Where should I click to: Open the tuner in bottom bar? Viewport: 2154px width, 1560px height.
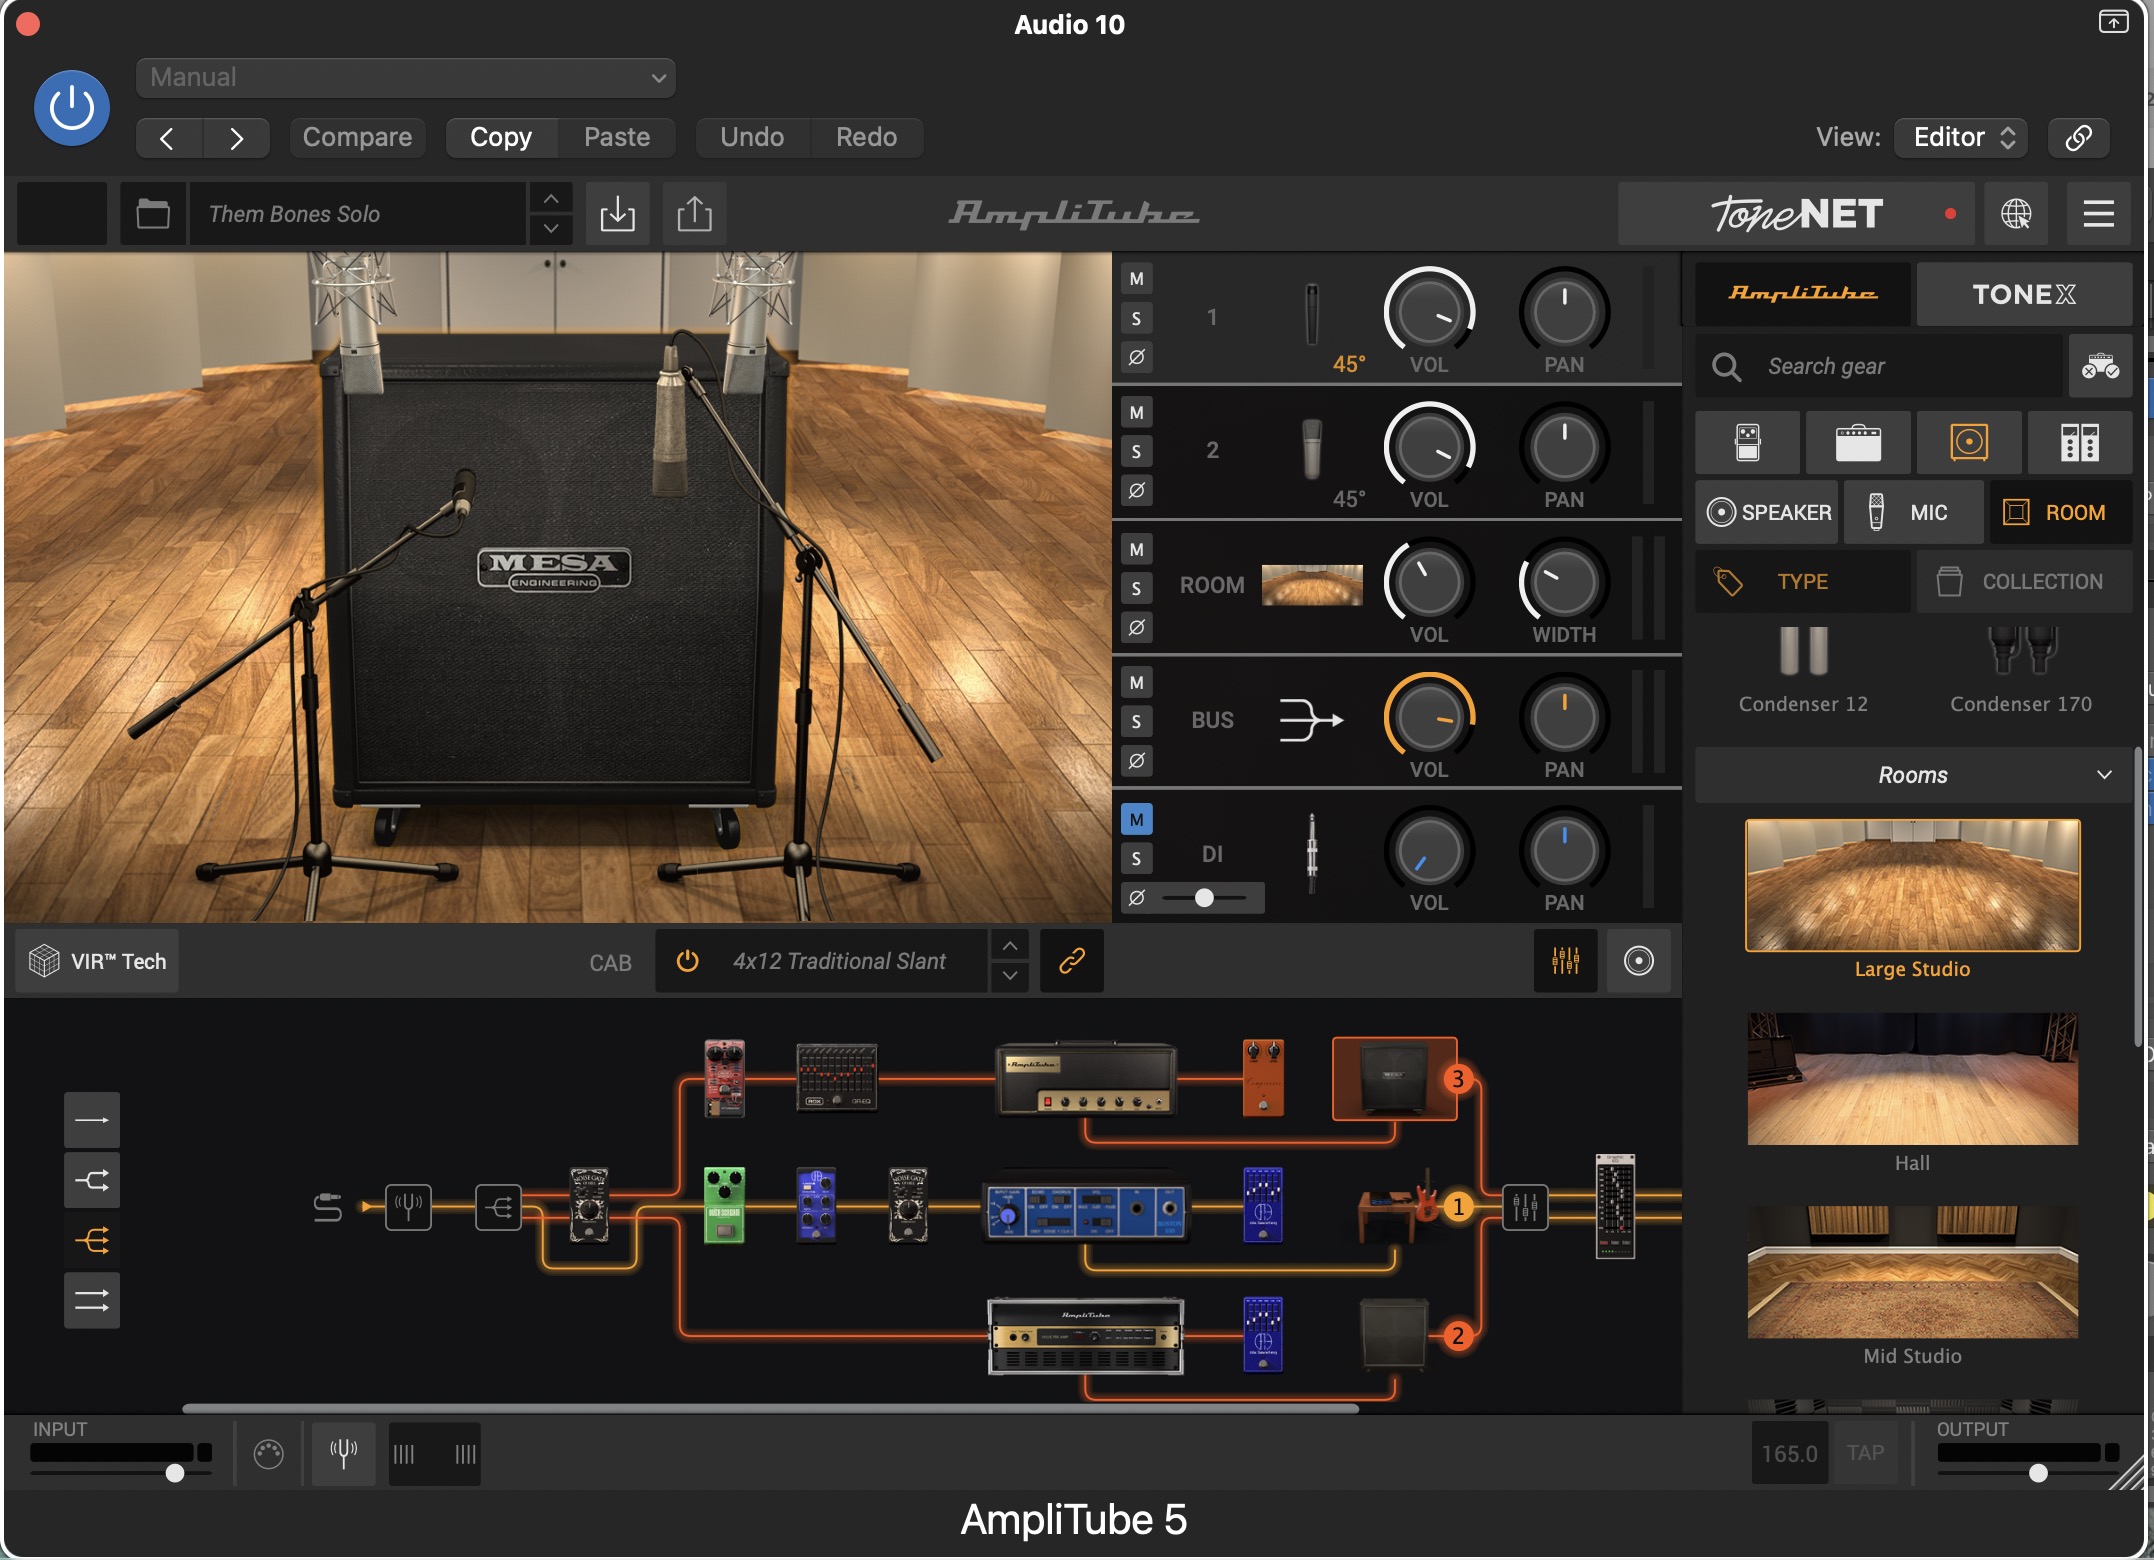click(x=344, y=1453)
